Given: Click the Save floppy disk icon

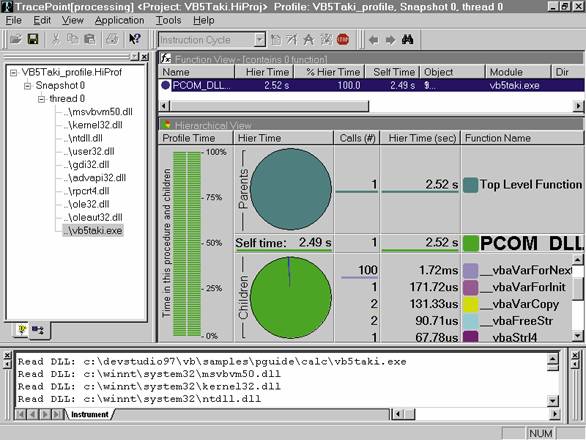Looking at the screenshot, I should (33, 39).
